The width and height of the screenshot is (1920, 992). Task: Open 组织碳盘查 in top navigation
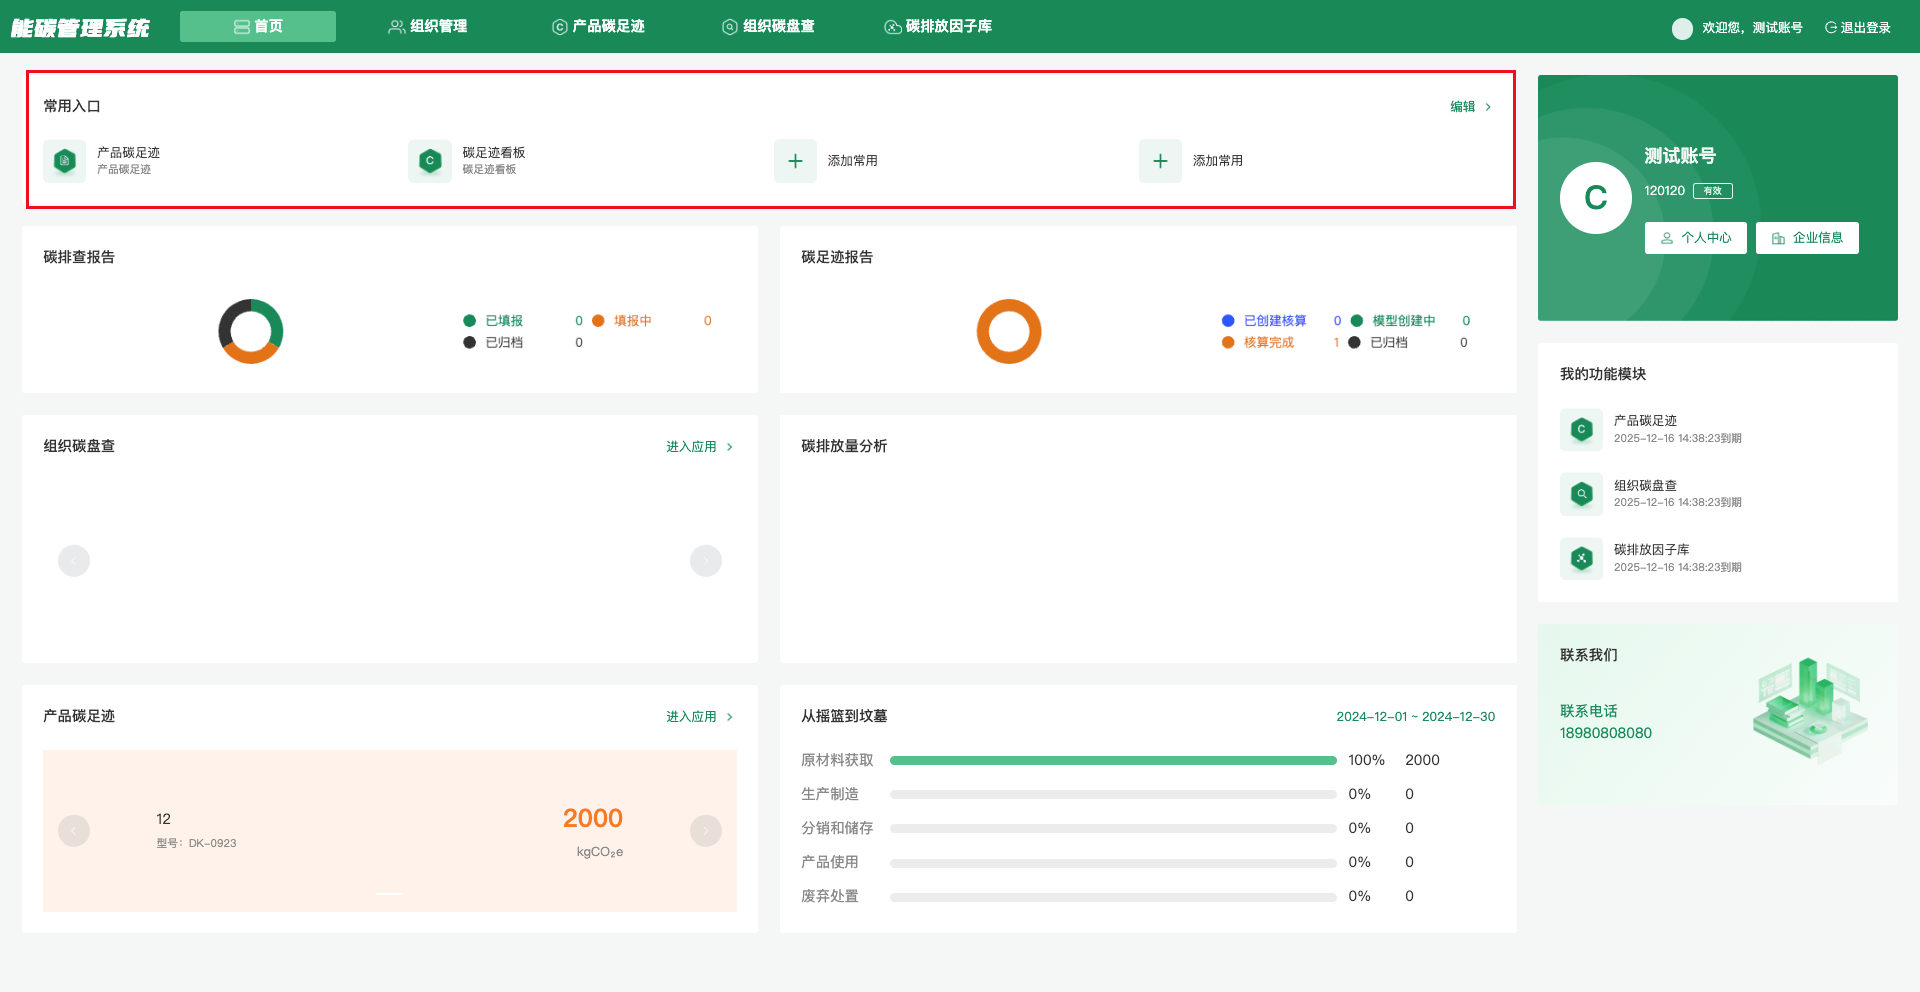768,27
